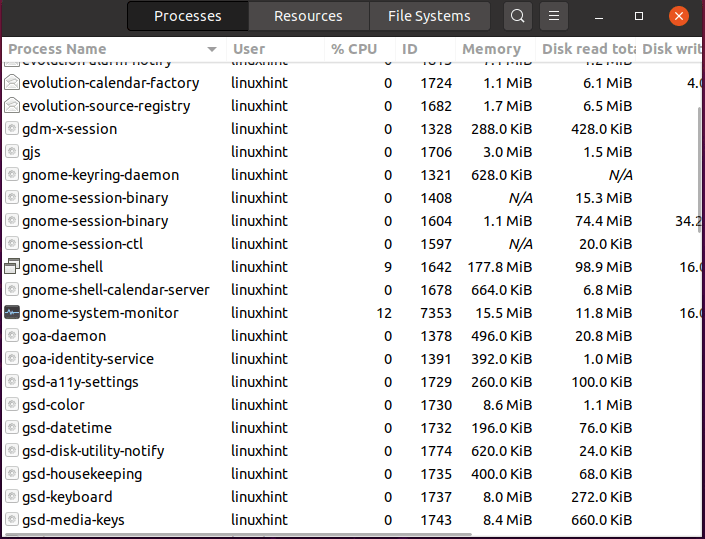Click the gnome-system-monitor graph icon
Viewport: 705px width, 539px height.
coord(12,312)
